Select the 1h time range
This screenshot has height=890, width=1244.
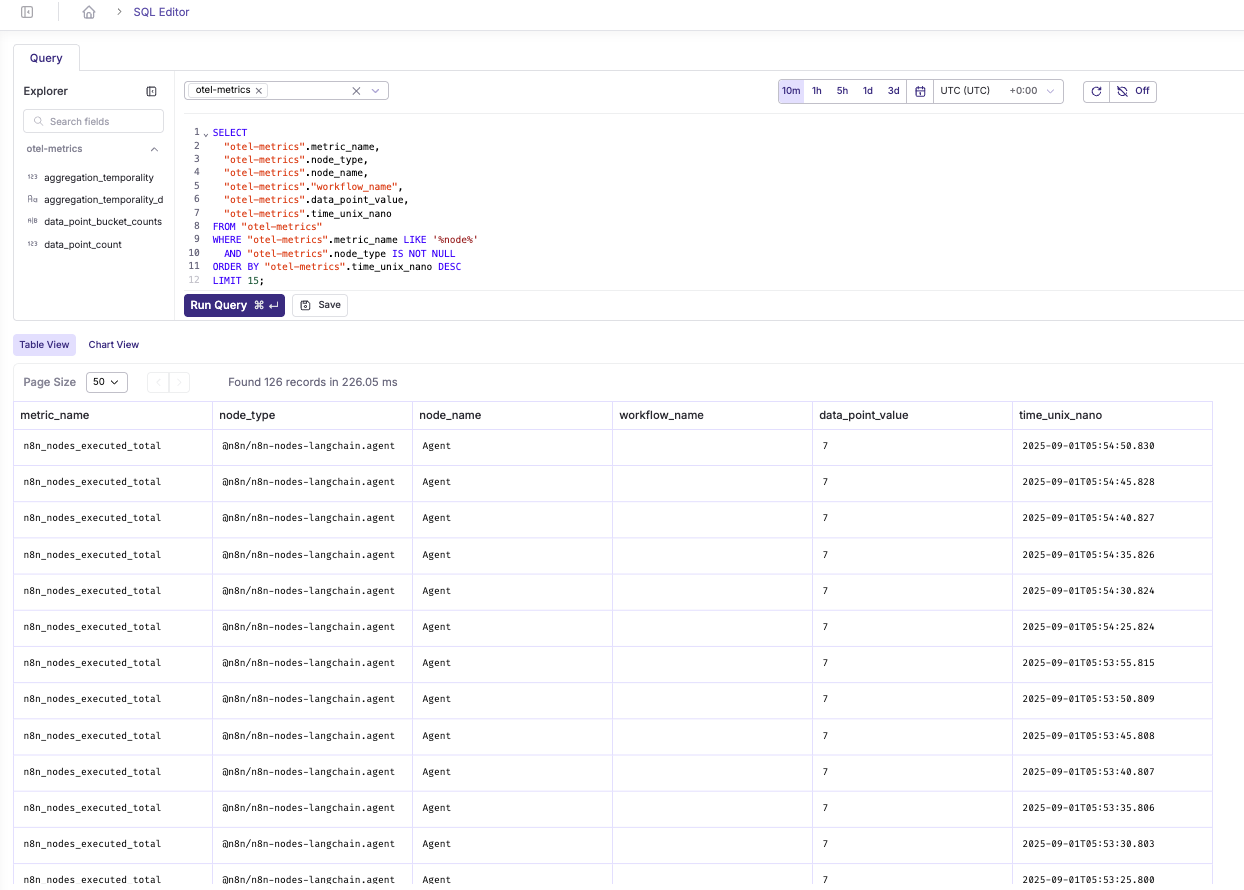point(817,91)
